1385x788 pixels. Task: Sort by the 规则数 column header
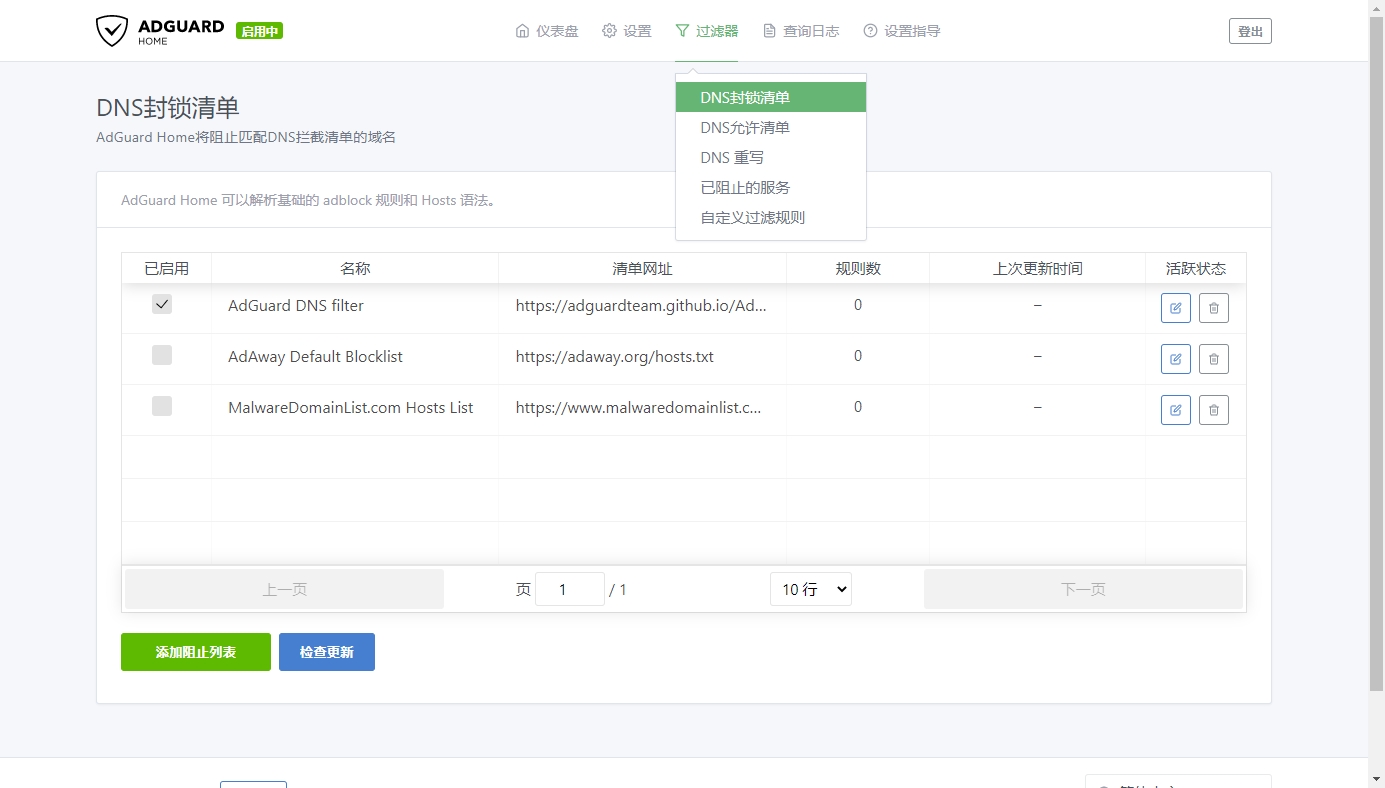click(858, 268)
